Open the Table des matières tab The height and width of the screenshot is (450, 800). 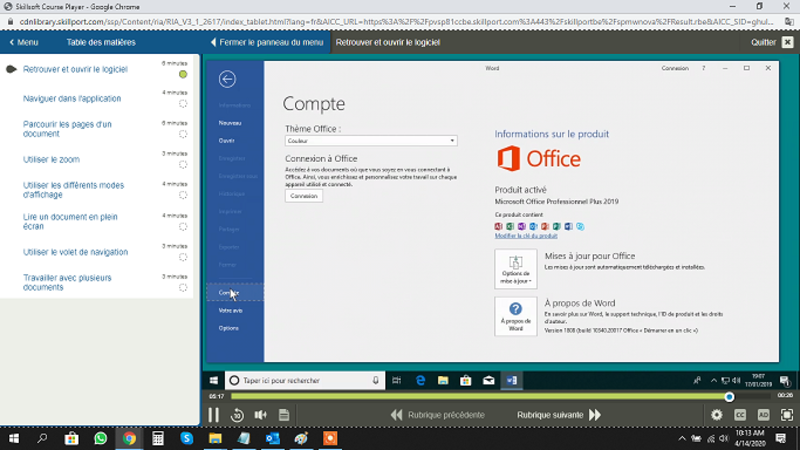[101, 42]
